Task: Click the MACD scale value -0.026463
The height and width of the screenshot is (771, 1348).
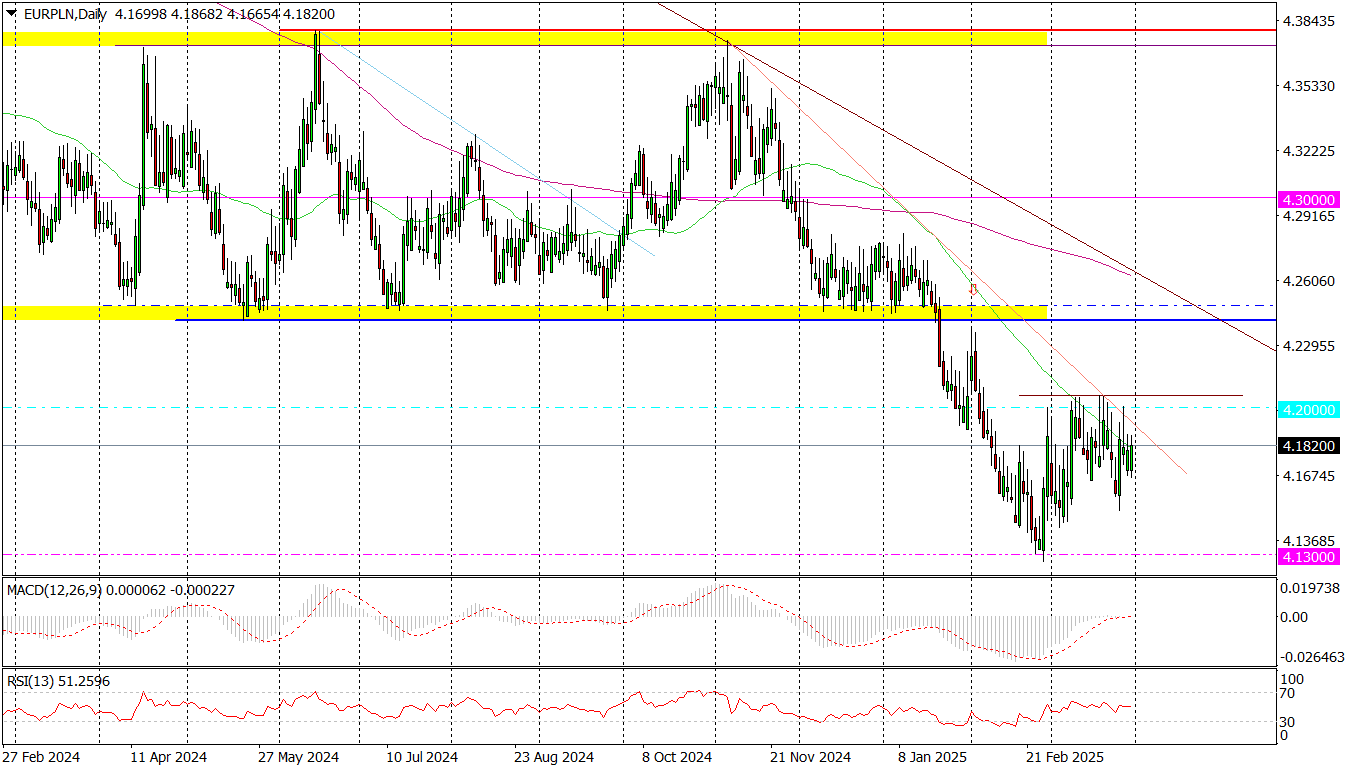Action: (1311, 657)
